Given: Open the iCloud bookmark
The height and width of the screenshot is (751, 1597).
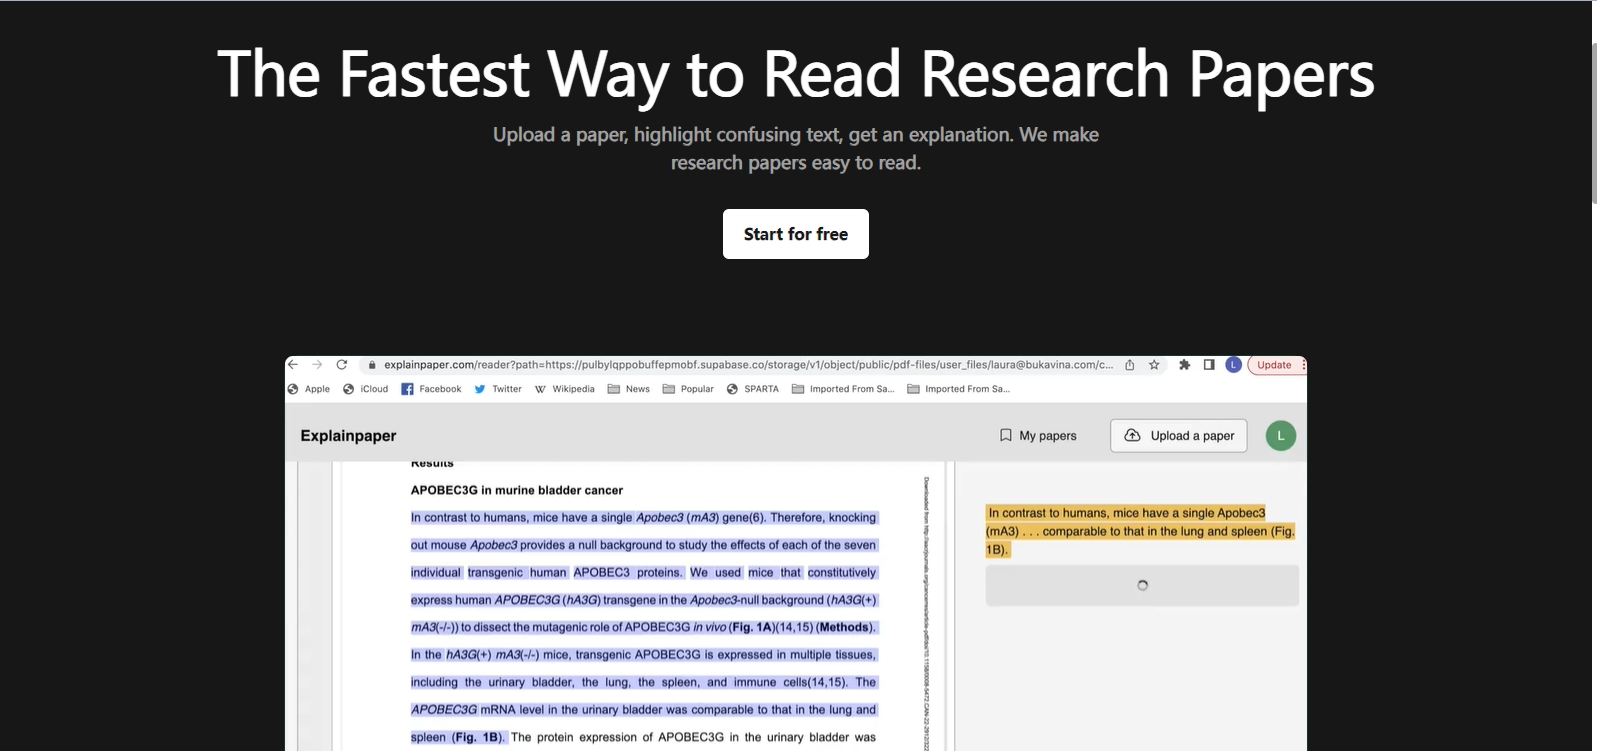Looking at the screenshot, I should (x=365, y=389).
